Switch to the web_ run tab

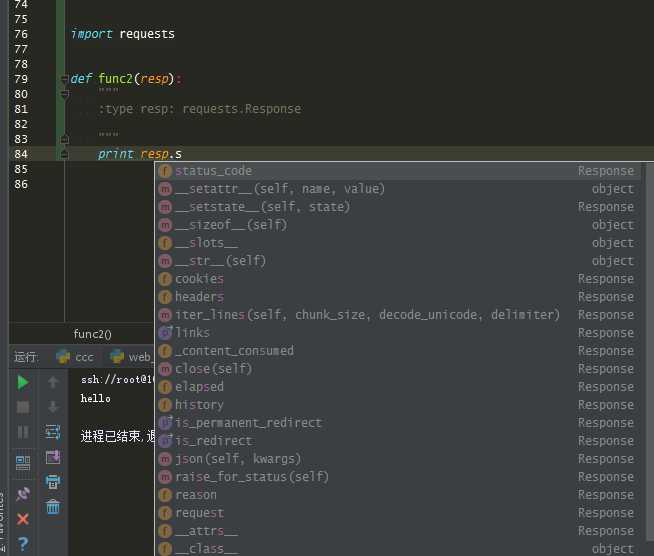(x=130, y=357)
